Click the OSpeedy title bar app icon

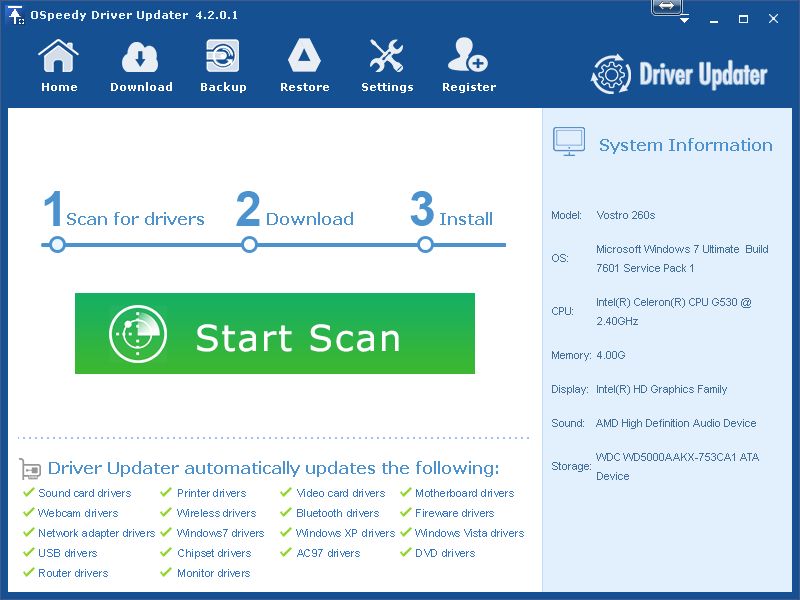pos(16,15)
